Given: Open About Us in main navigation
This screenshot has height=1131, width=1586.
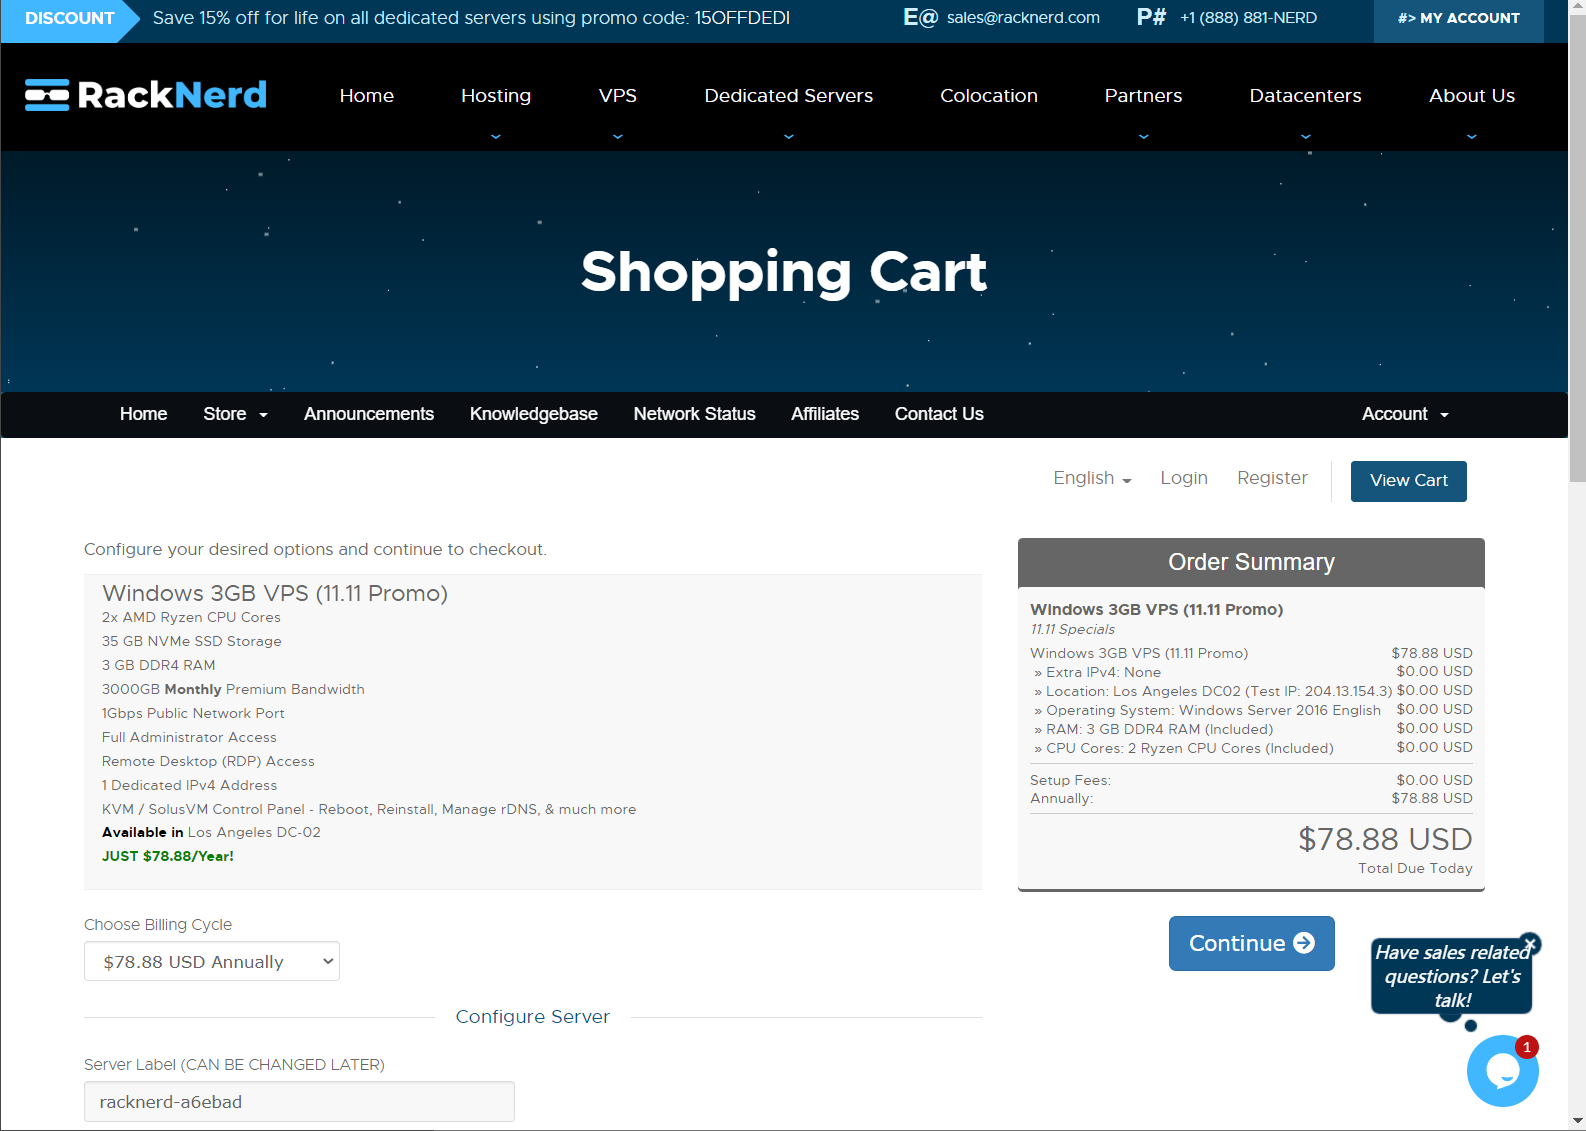Looking at the screenshot, I should click(1472, 96).
